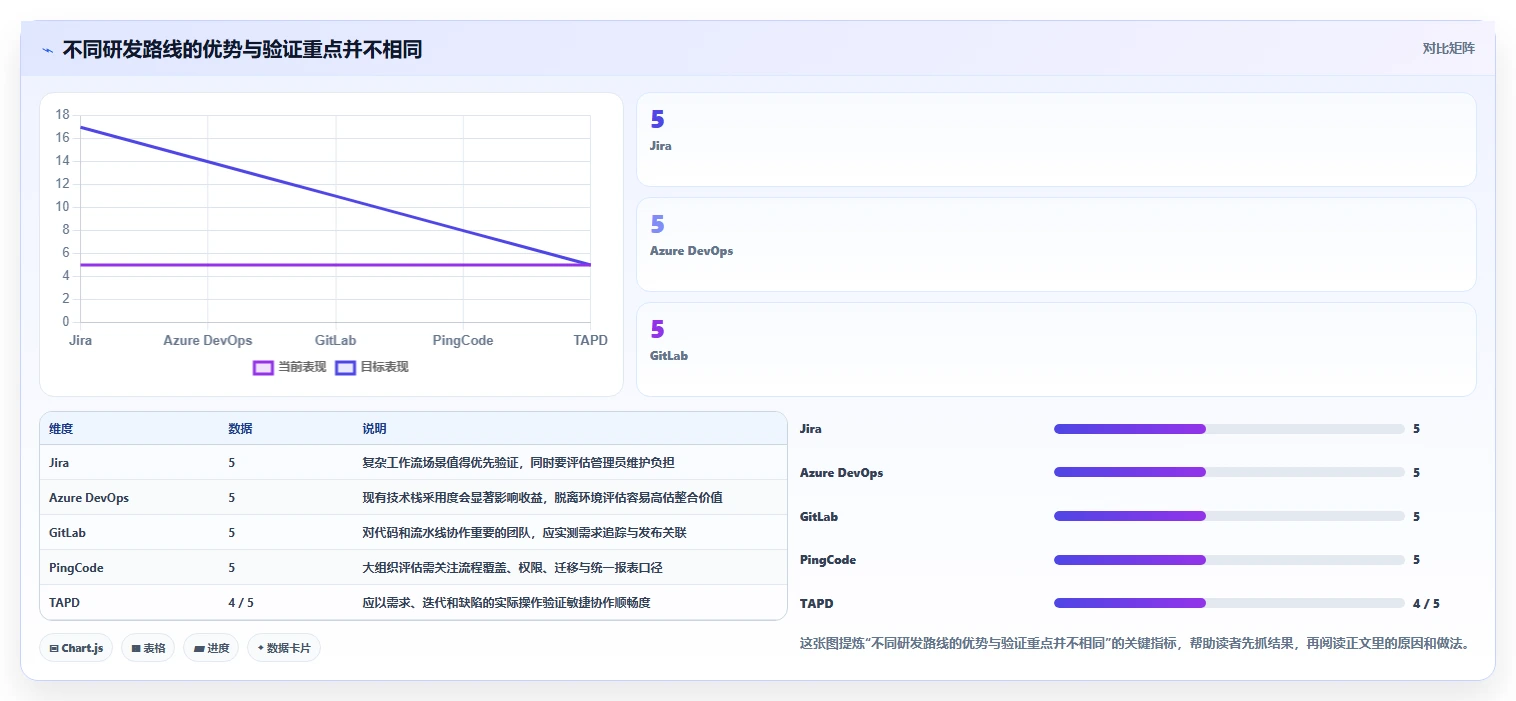This screenshot has width=1516, height=701.
Task: Click the PingCode label in progress list
Action: pos(828,560)
